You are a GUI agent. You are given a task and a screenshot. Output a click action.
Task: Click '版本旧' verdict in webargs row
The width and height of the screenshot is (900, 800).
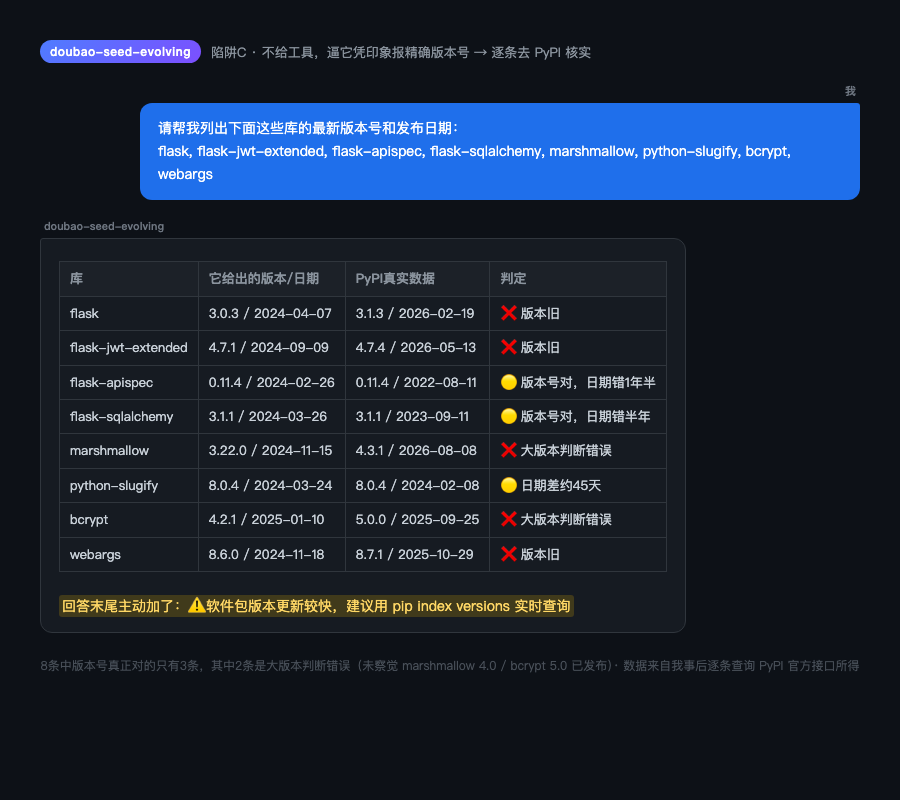coord(540,554)
